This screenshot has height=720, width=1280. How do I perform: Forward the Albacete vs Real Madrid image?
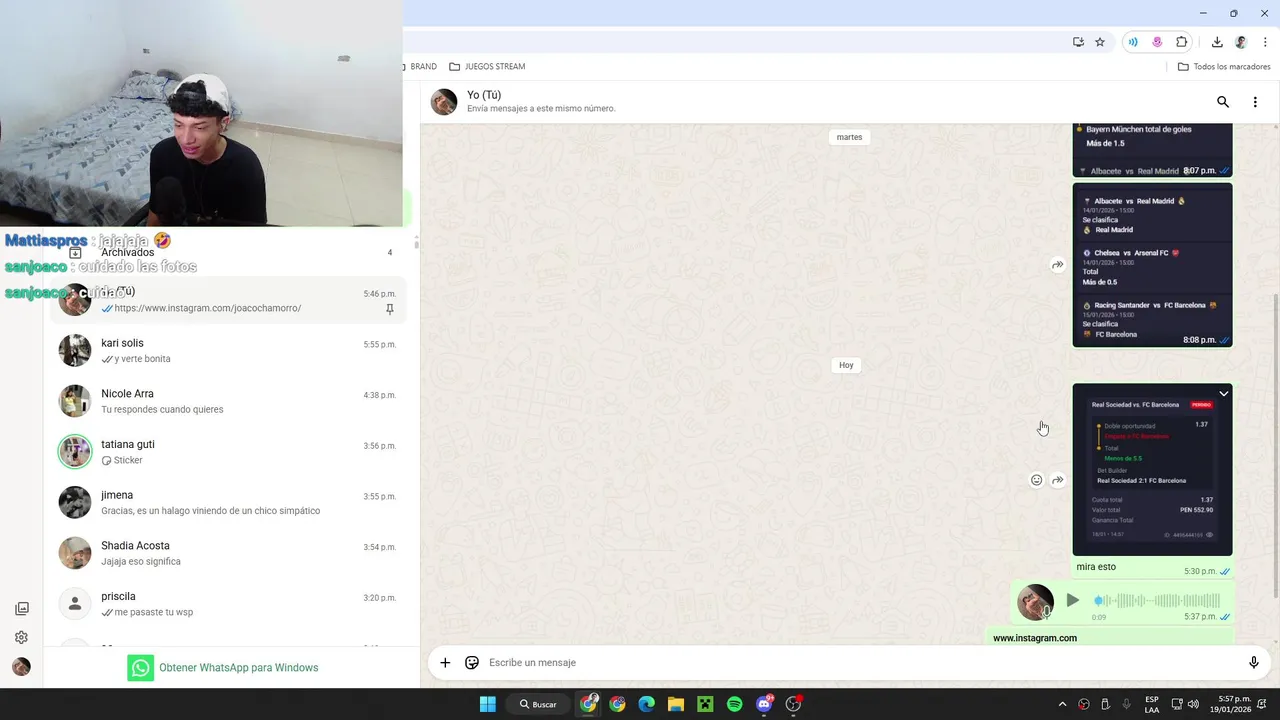[1057, 265]
